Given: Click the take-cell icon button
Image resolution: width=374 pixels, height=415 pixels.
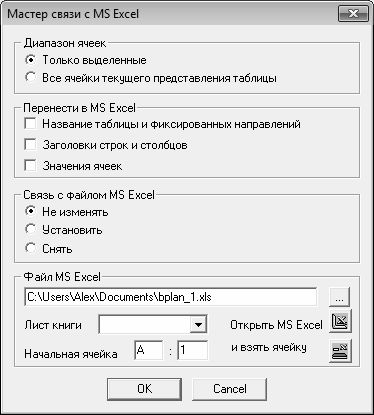Looking at the screenshot, I should click(340, 351).
